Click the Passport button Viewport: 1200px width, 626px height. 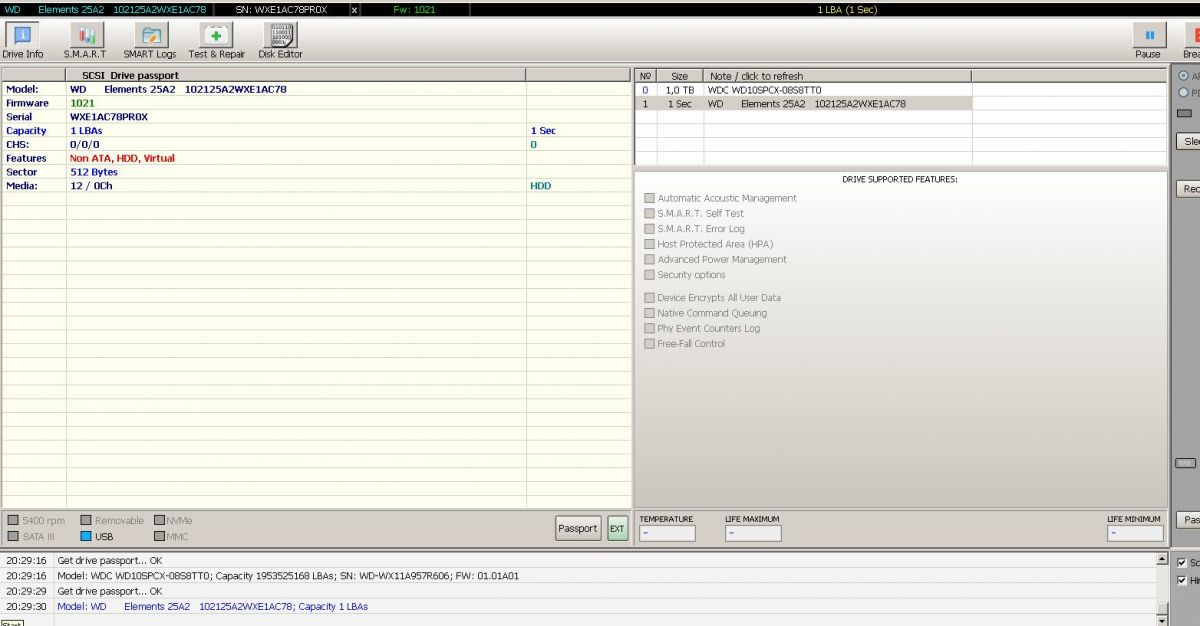(578, 528)
